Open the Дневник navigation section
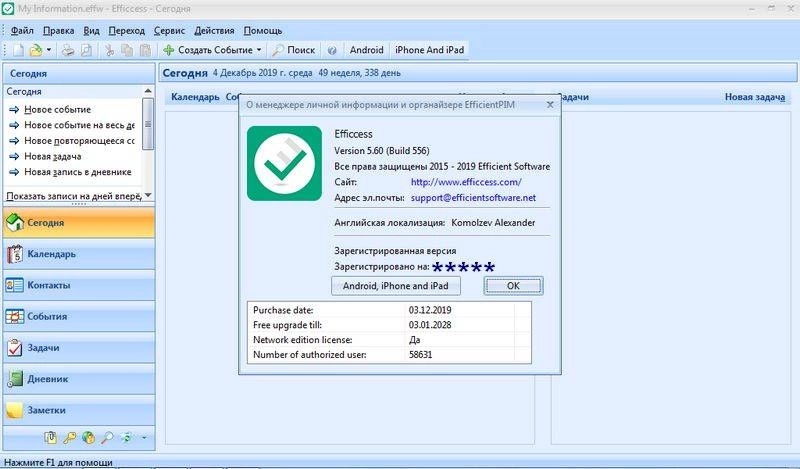800x469 pixels. [x=79, y=379]
